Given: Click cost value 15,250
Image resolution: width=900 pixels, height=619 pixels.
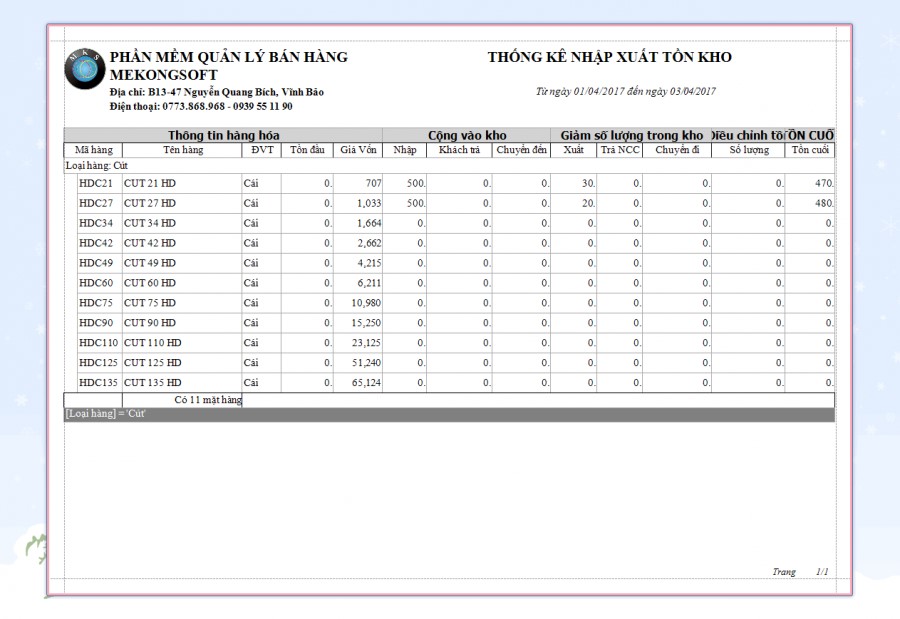Looking at the screenshot, I should [x=366, y=323].
